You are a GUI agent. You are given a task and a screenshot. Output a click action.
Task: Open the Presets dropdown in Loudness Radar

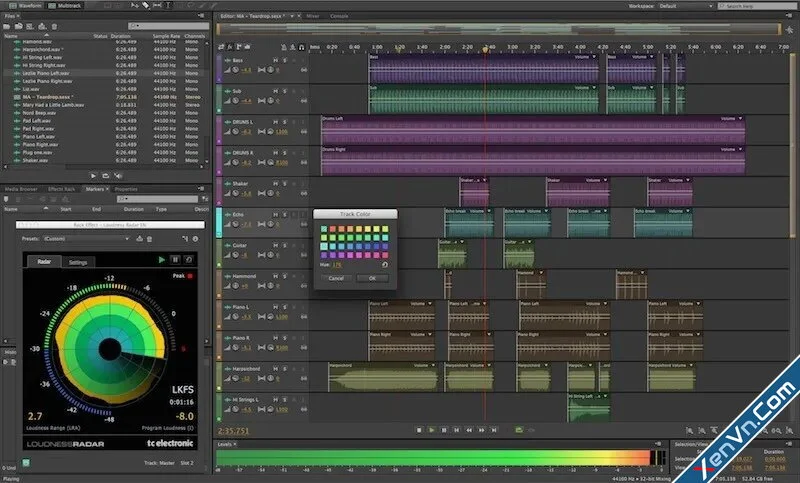[x=86, y=239]
